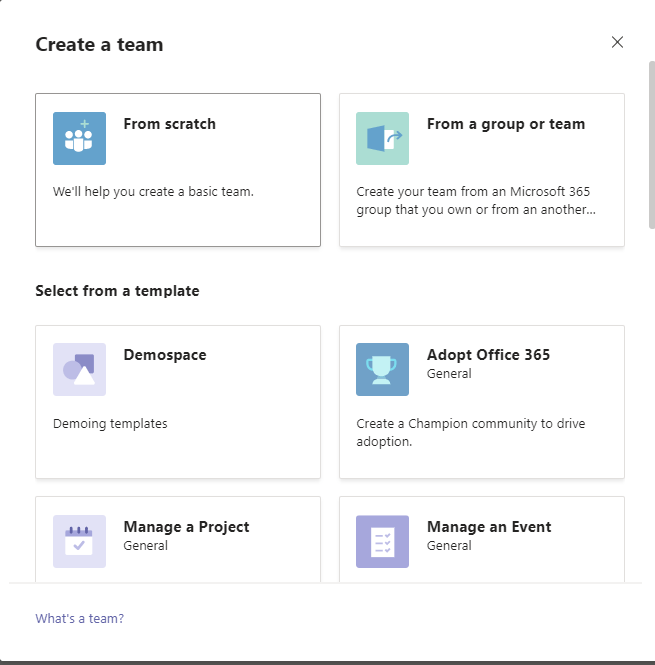Open the What's a team? link
655x665 pixels.
pyautogui.click(x=80, y=618)
